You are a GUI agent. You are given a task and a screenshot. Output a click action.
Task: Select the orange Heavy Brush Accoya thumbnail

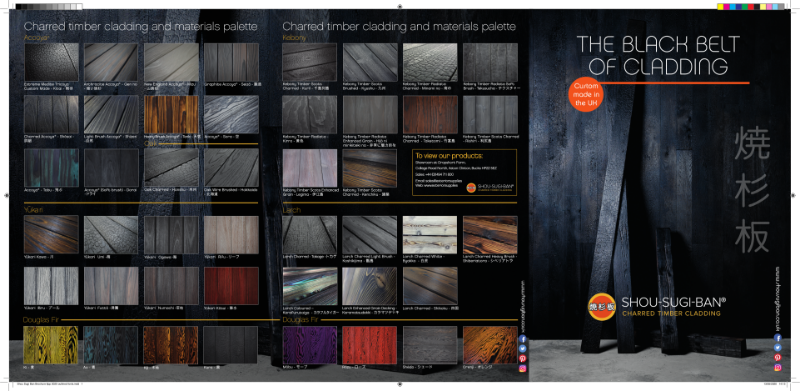(171, 115)
